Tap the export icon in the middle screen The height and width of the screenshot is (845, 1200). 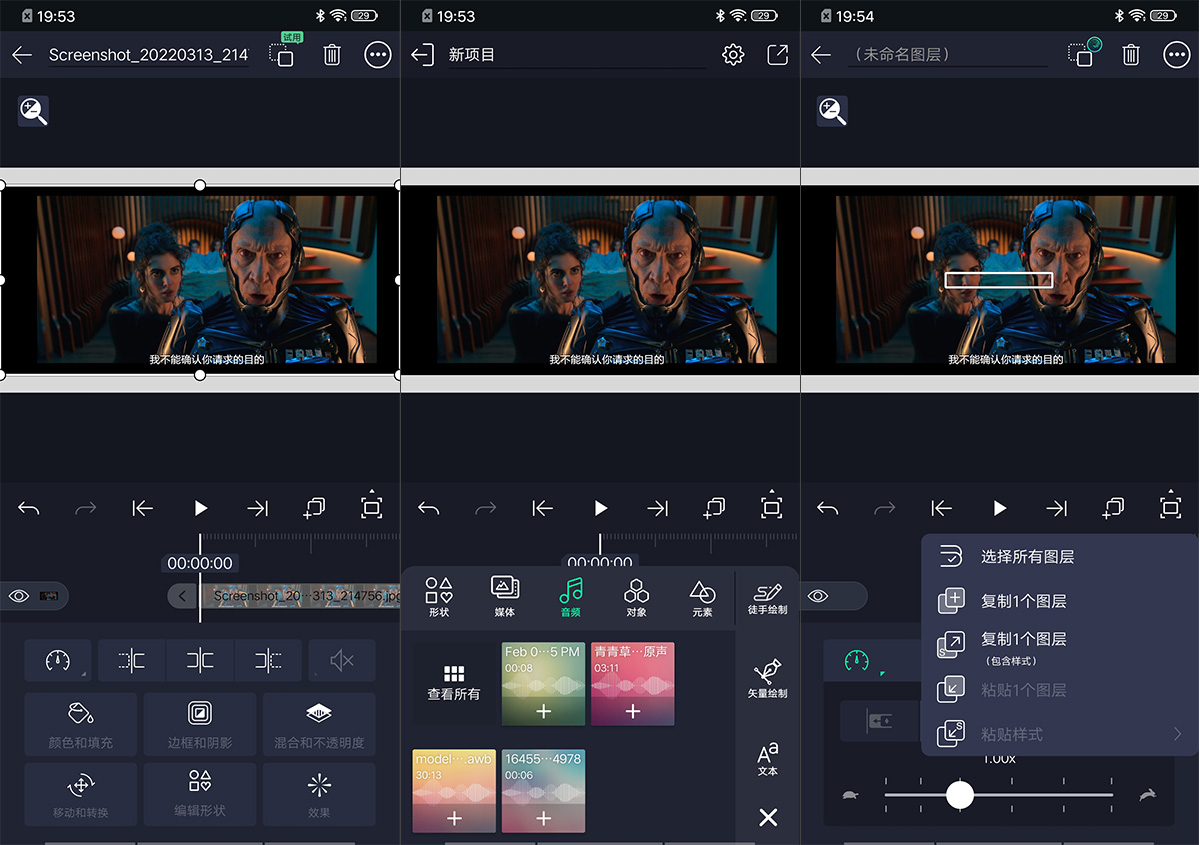777,55
